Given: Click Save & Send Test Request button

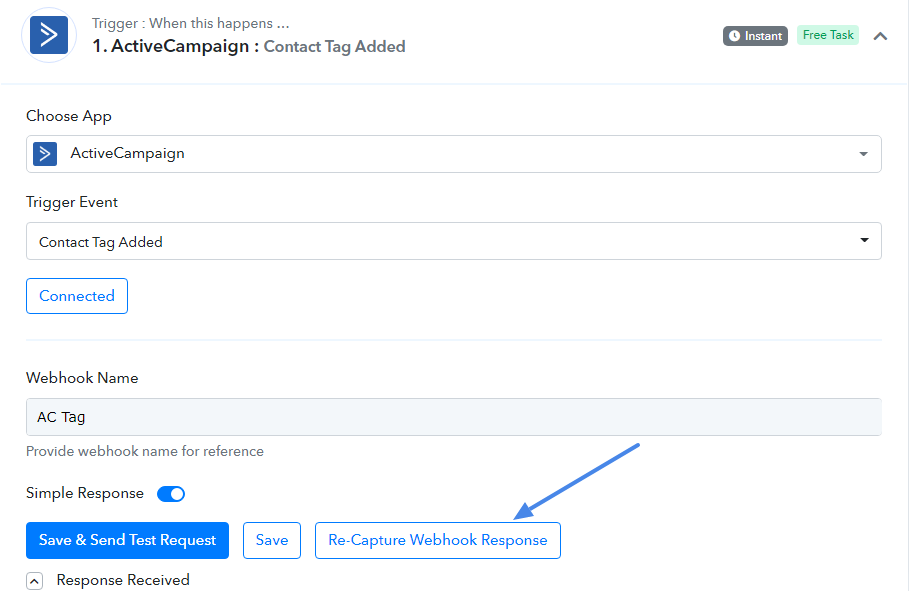Looking at the screenshot, I should pyautogui.click(x=128, y=541).
